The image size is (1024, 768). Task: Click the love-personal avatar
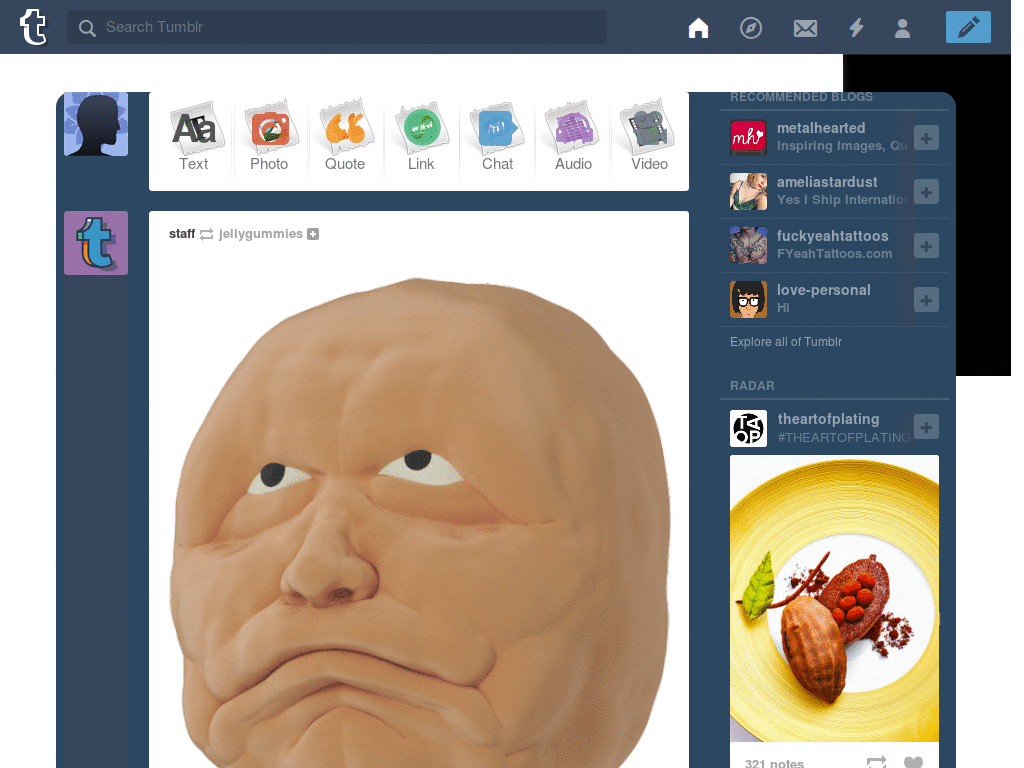[x=748, y=299]
